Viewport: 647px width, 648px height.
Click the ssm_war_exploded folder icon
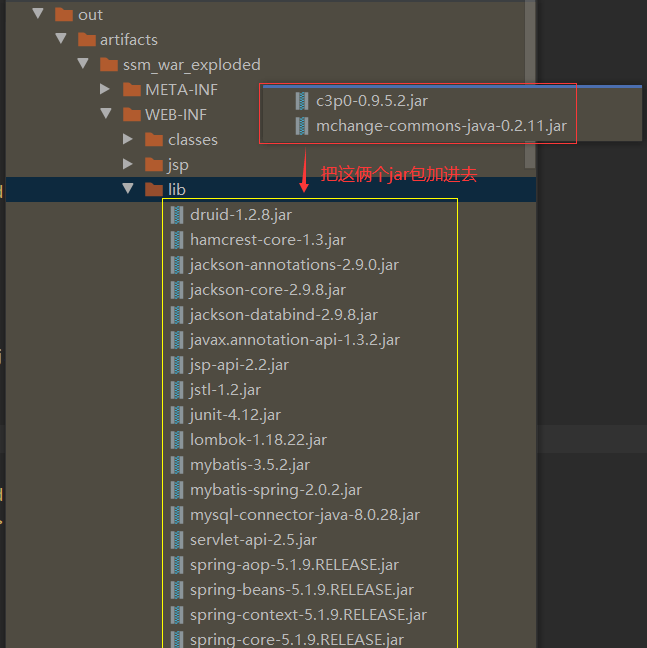(109, 64)
